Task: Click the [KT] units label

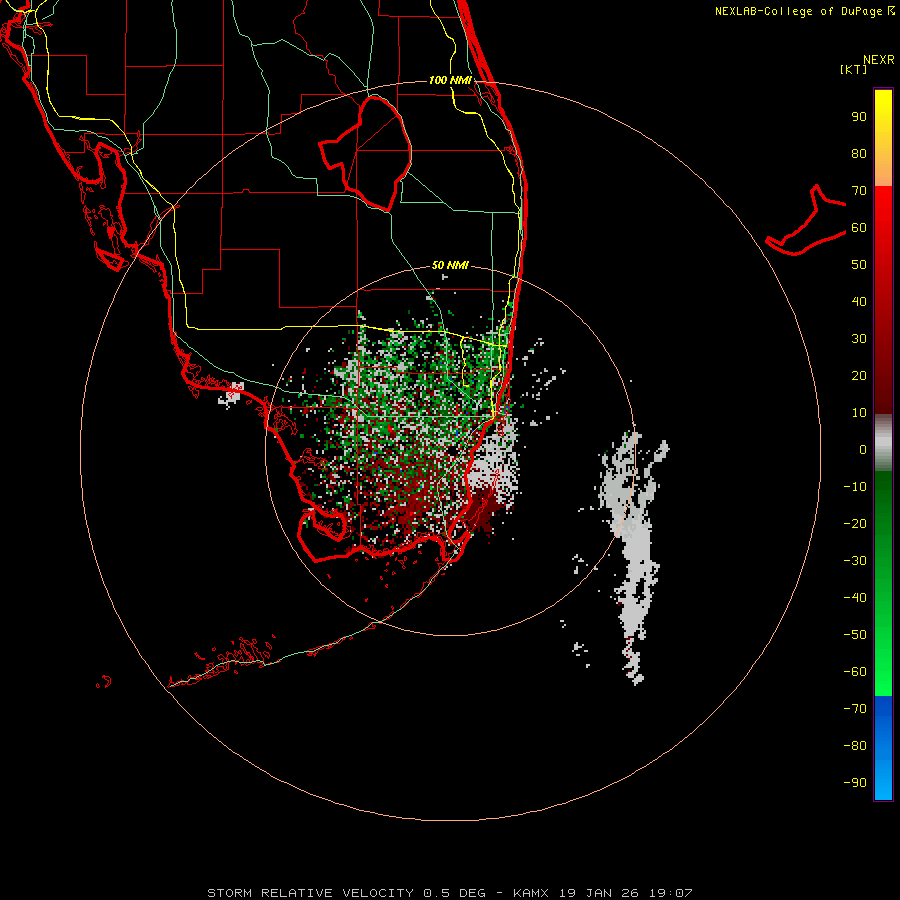Action: point(853,69)
